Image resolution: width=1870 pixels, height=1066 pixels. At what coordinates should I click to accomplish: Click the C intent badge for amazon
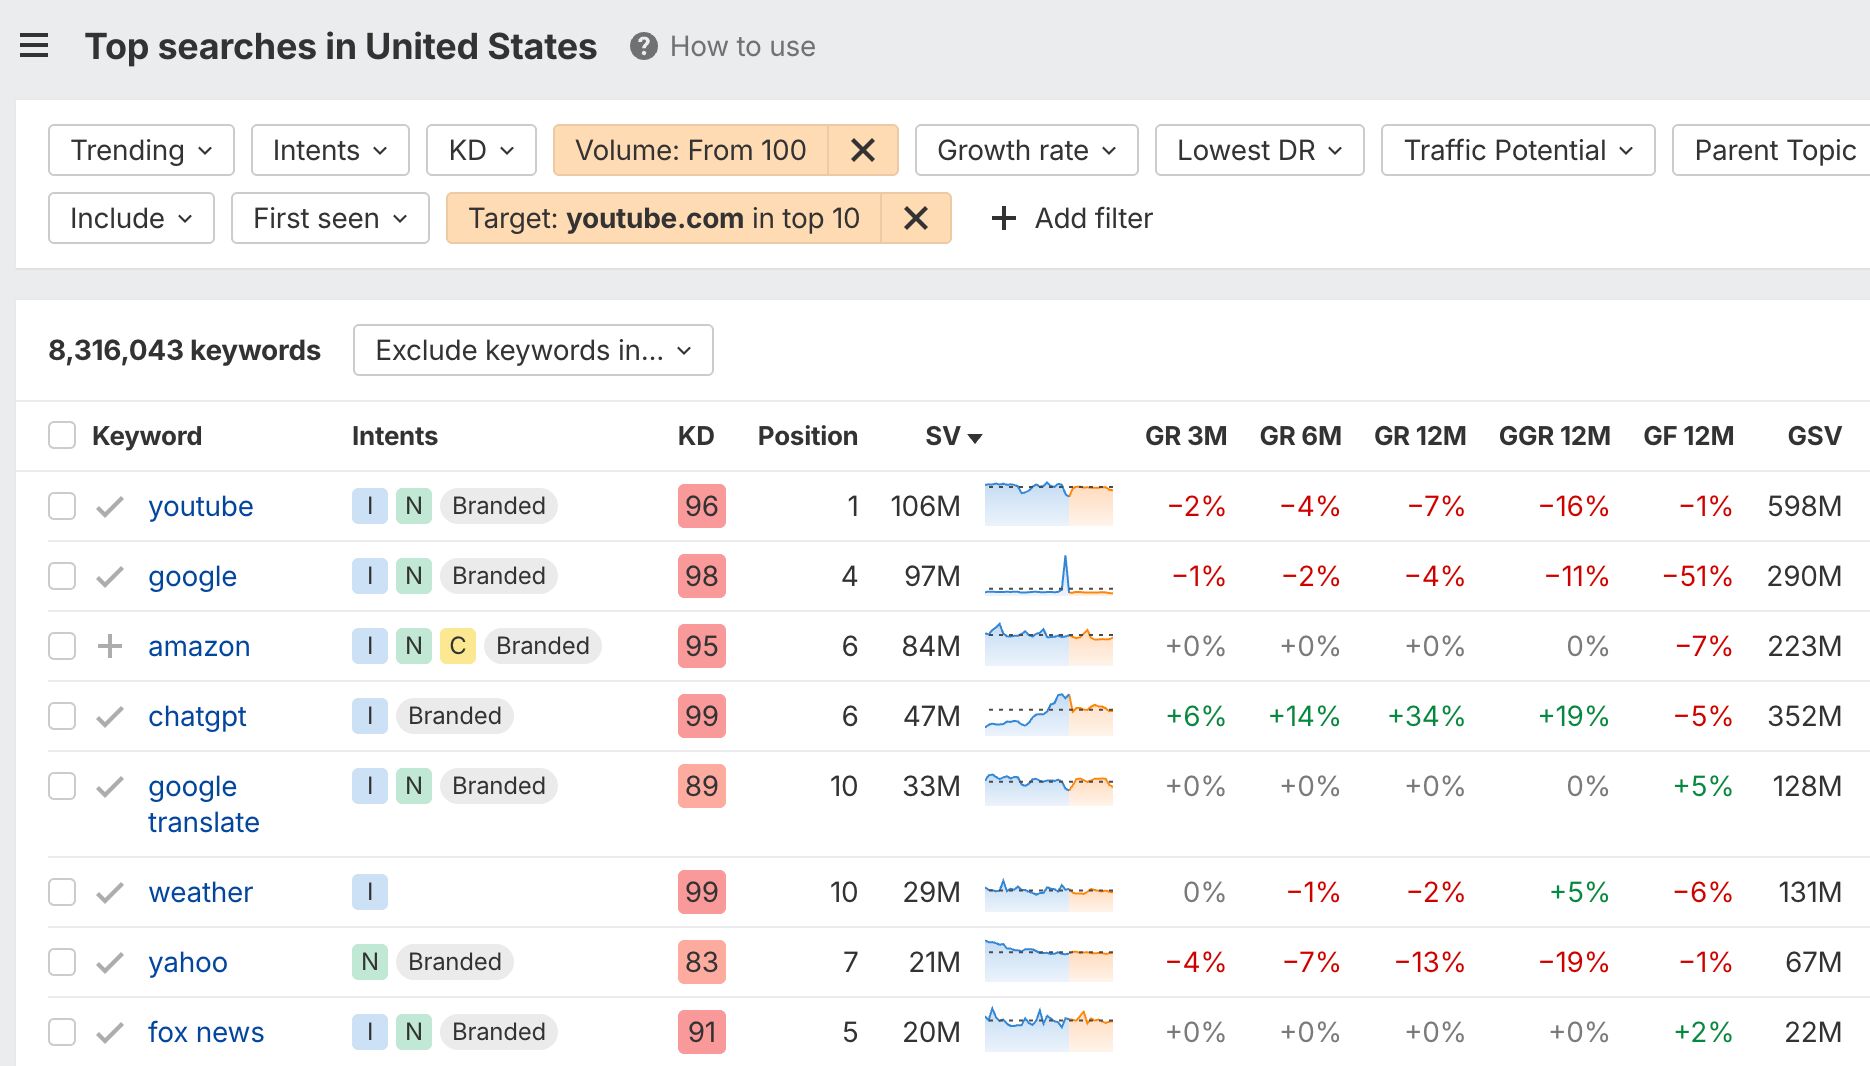click(456, 646)
